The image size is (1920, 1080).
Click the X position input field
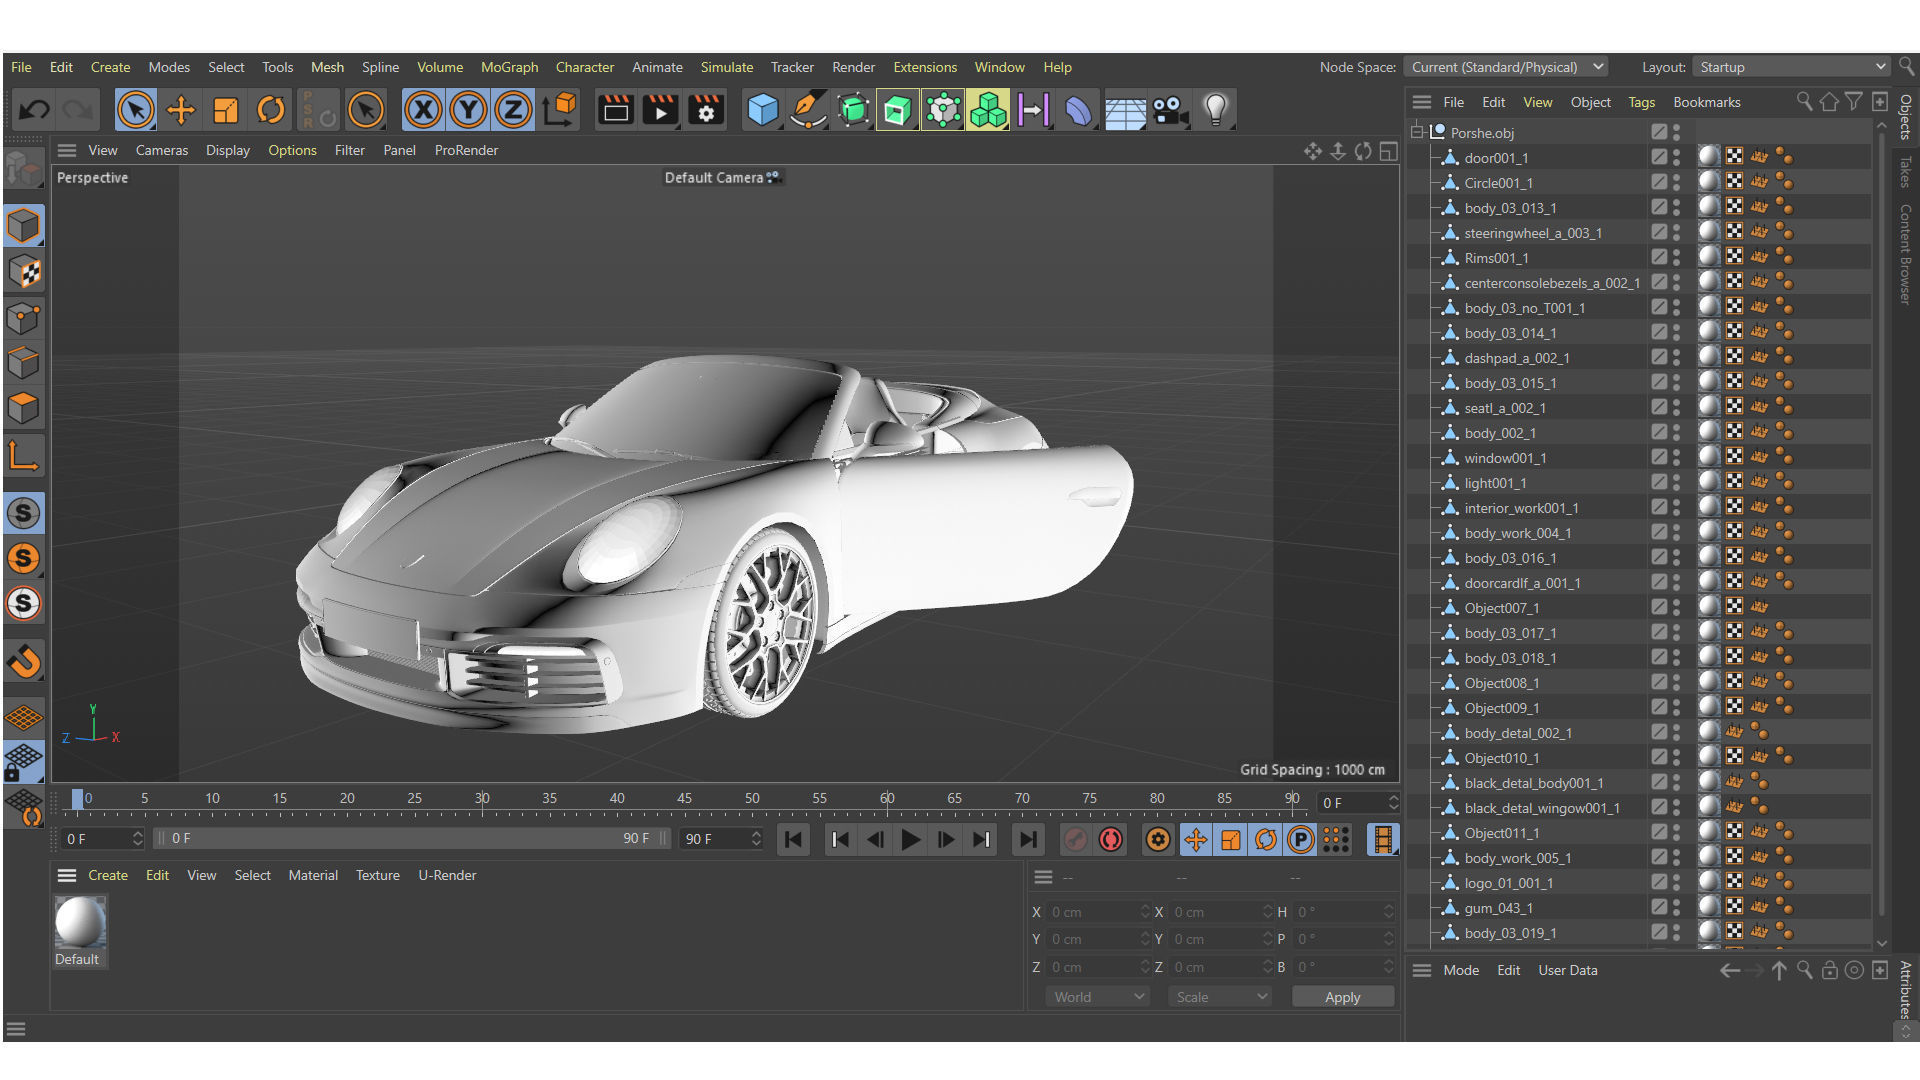(1097, 912)
